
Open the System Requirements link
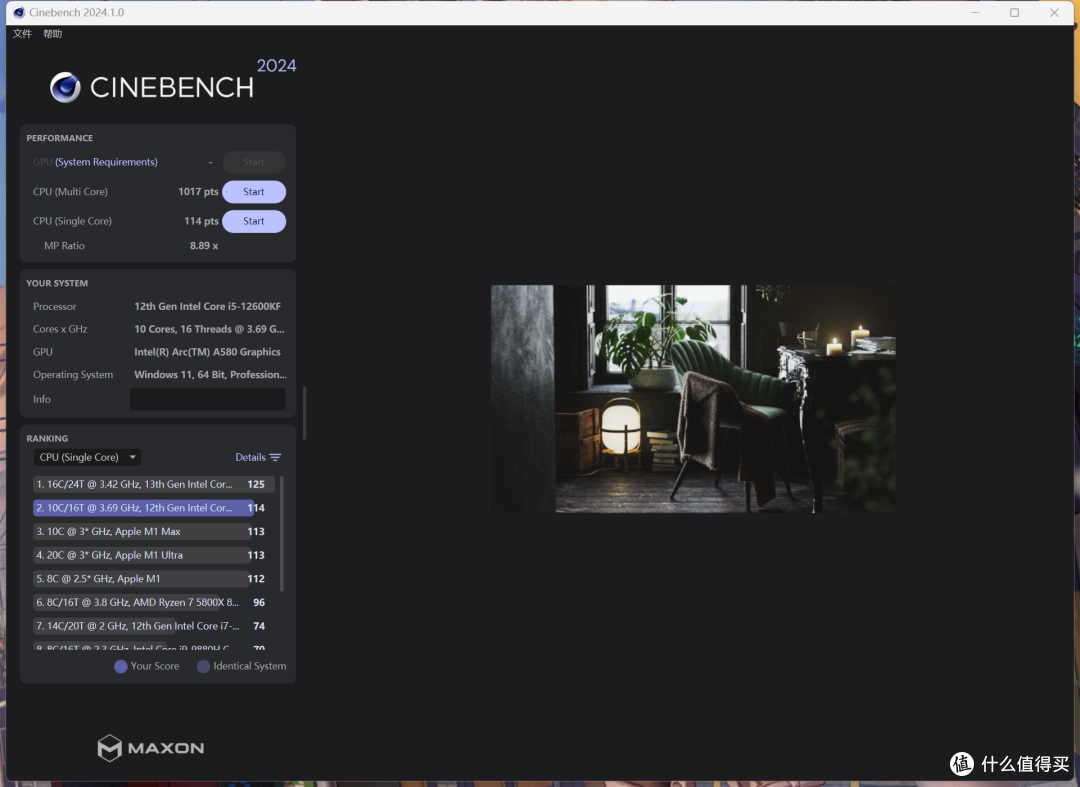[x=106, y=162]
